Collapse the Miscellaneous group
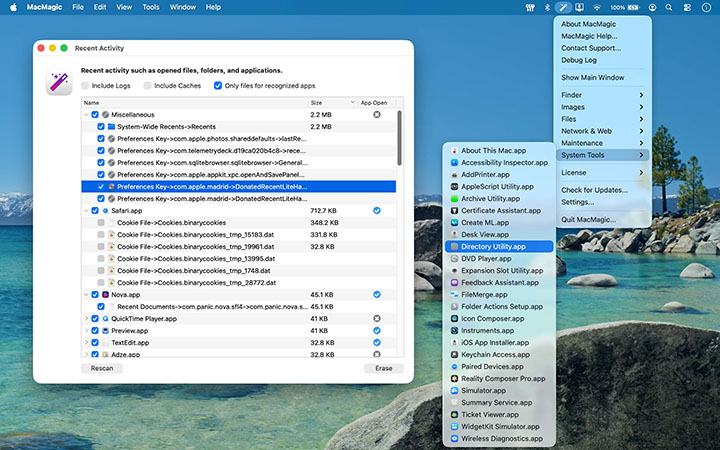This screenshot has width=720, height=450. pos(85,115)
